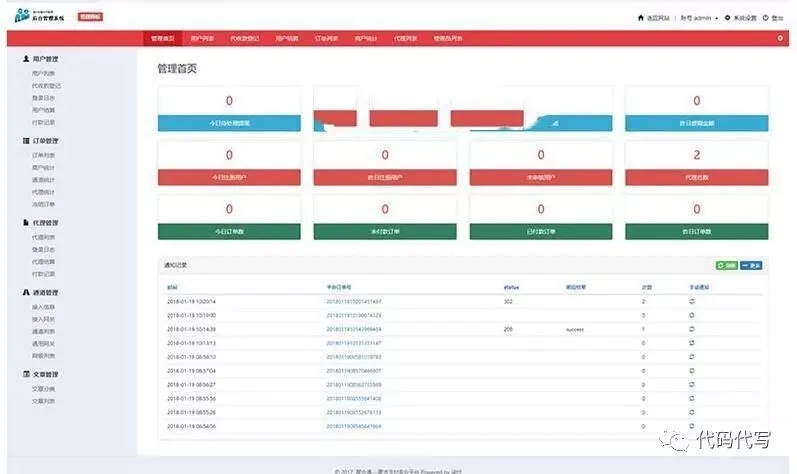Click the list icon beside 订单管理
Image resolution: width=797 pixels, height=474 pixels.
coord(26,141)
